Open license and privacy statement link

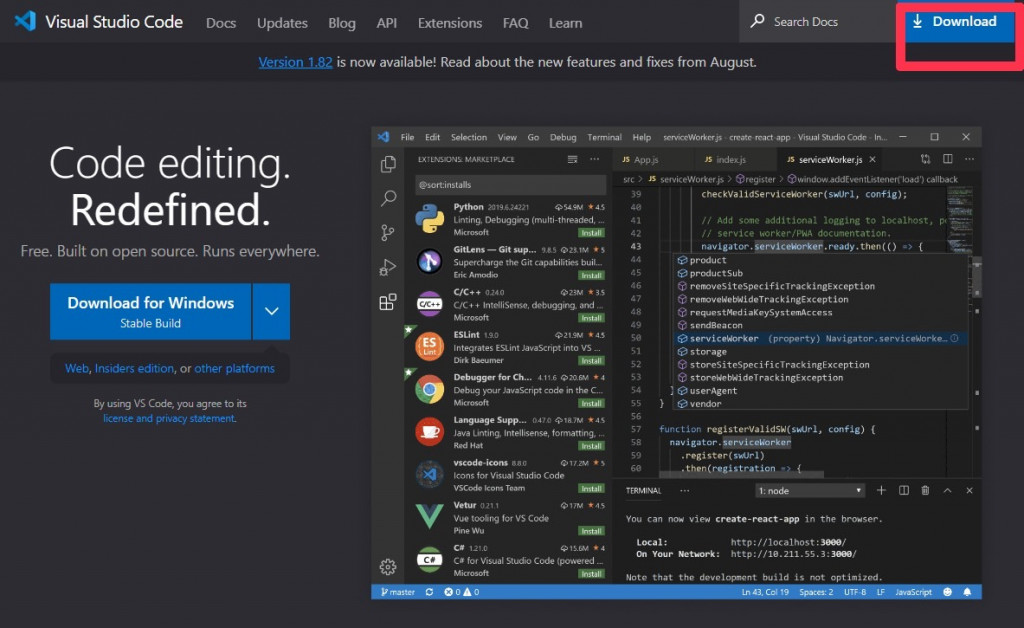click(x=169, y=418)
